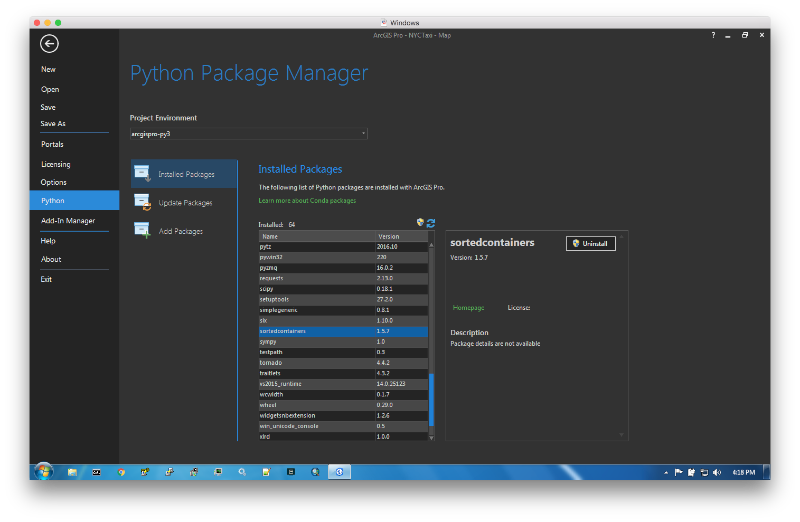The image size is (800, 522).
Task: Choose Save As in the sidebar
Action: click(x=53, y=123)
